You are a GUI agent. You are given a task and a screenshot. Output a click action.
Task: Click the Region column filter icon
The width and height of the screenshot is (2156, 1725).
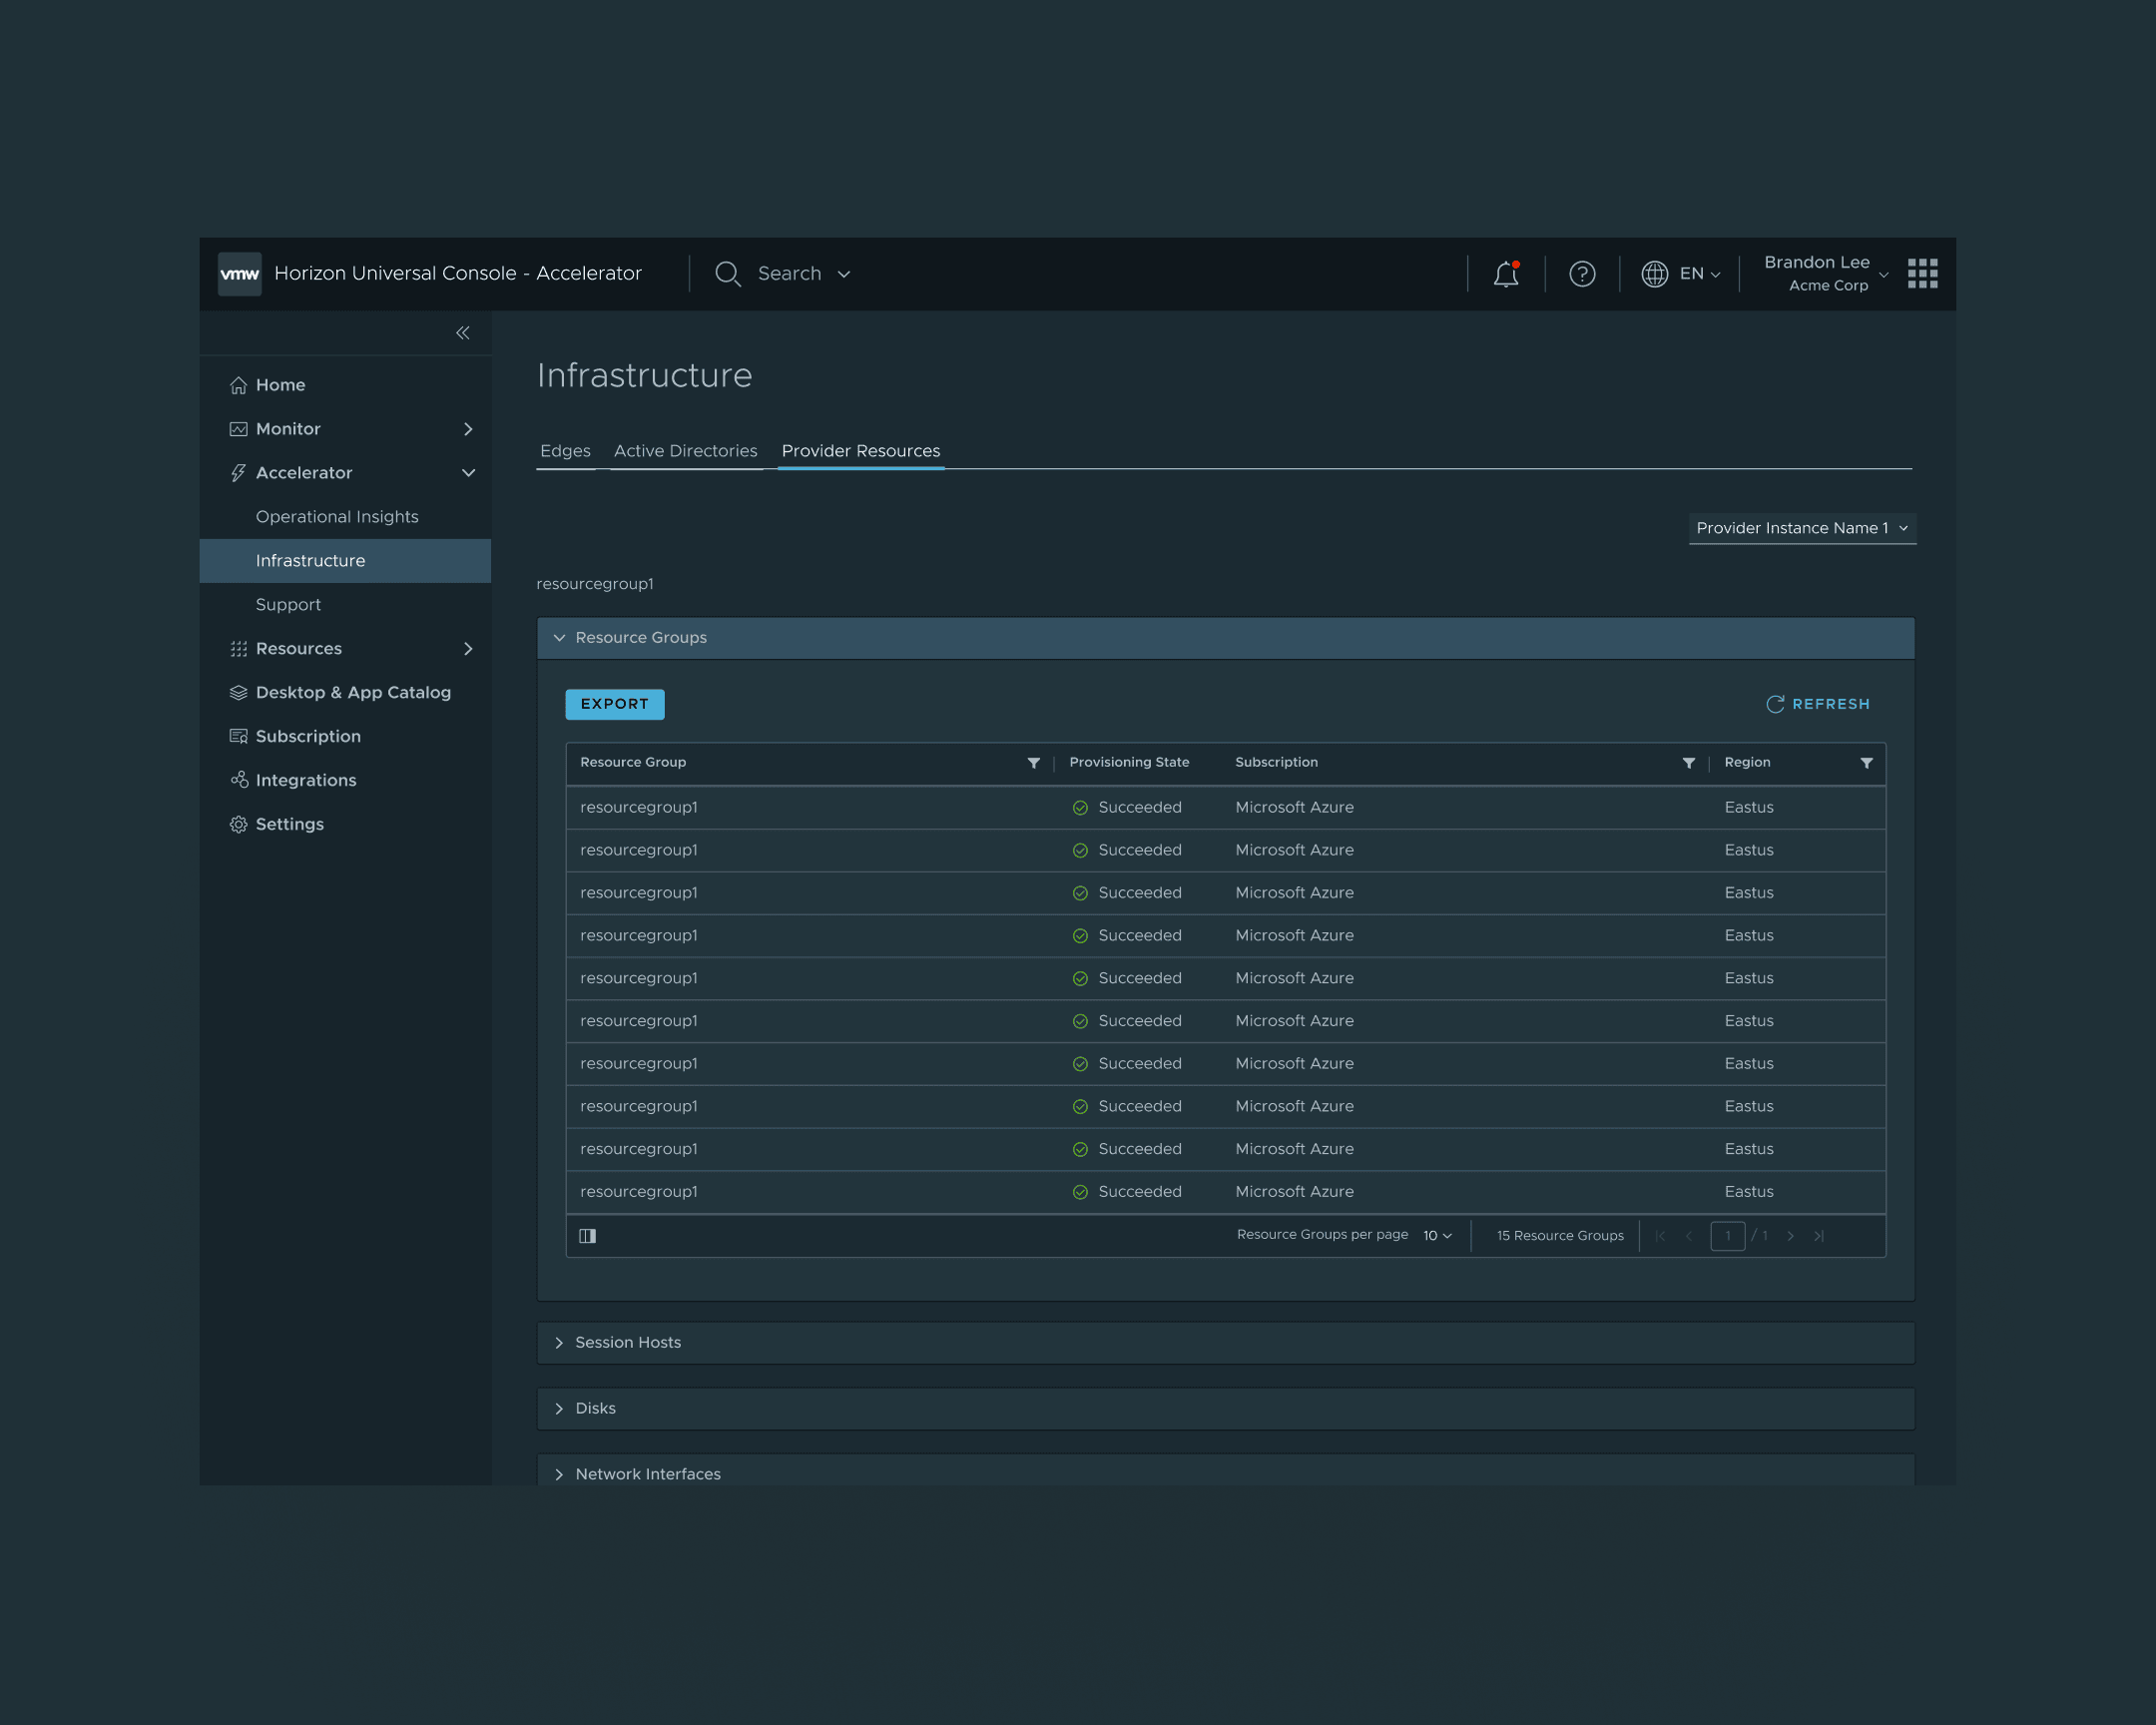point(1866,762)
